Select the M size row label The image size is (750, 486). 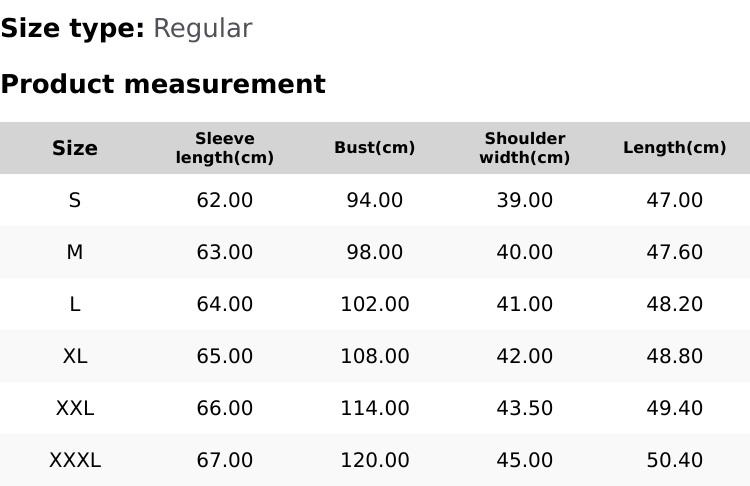pos(75,252)
